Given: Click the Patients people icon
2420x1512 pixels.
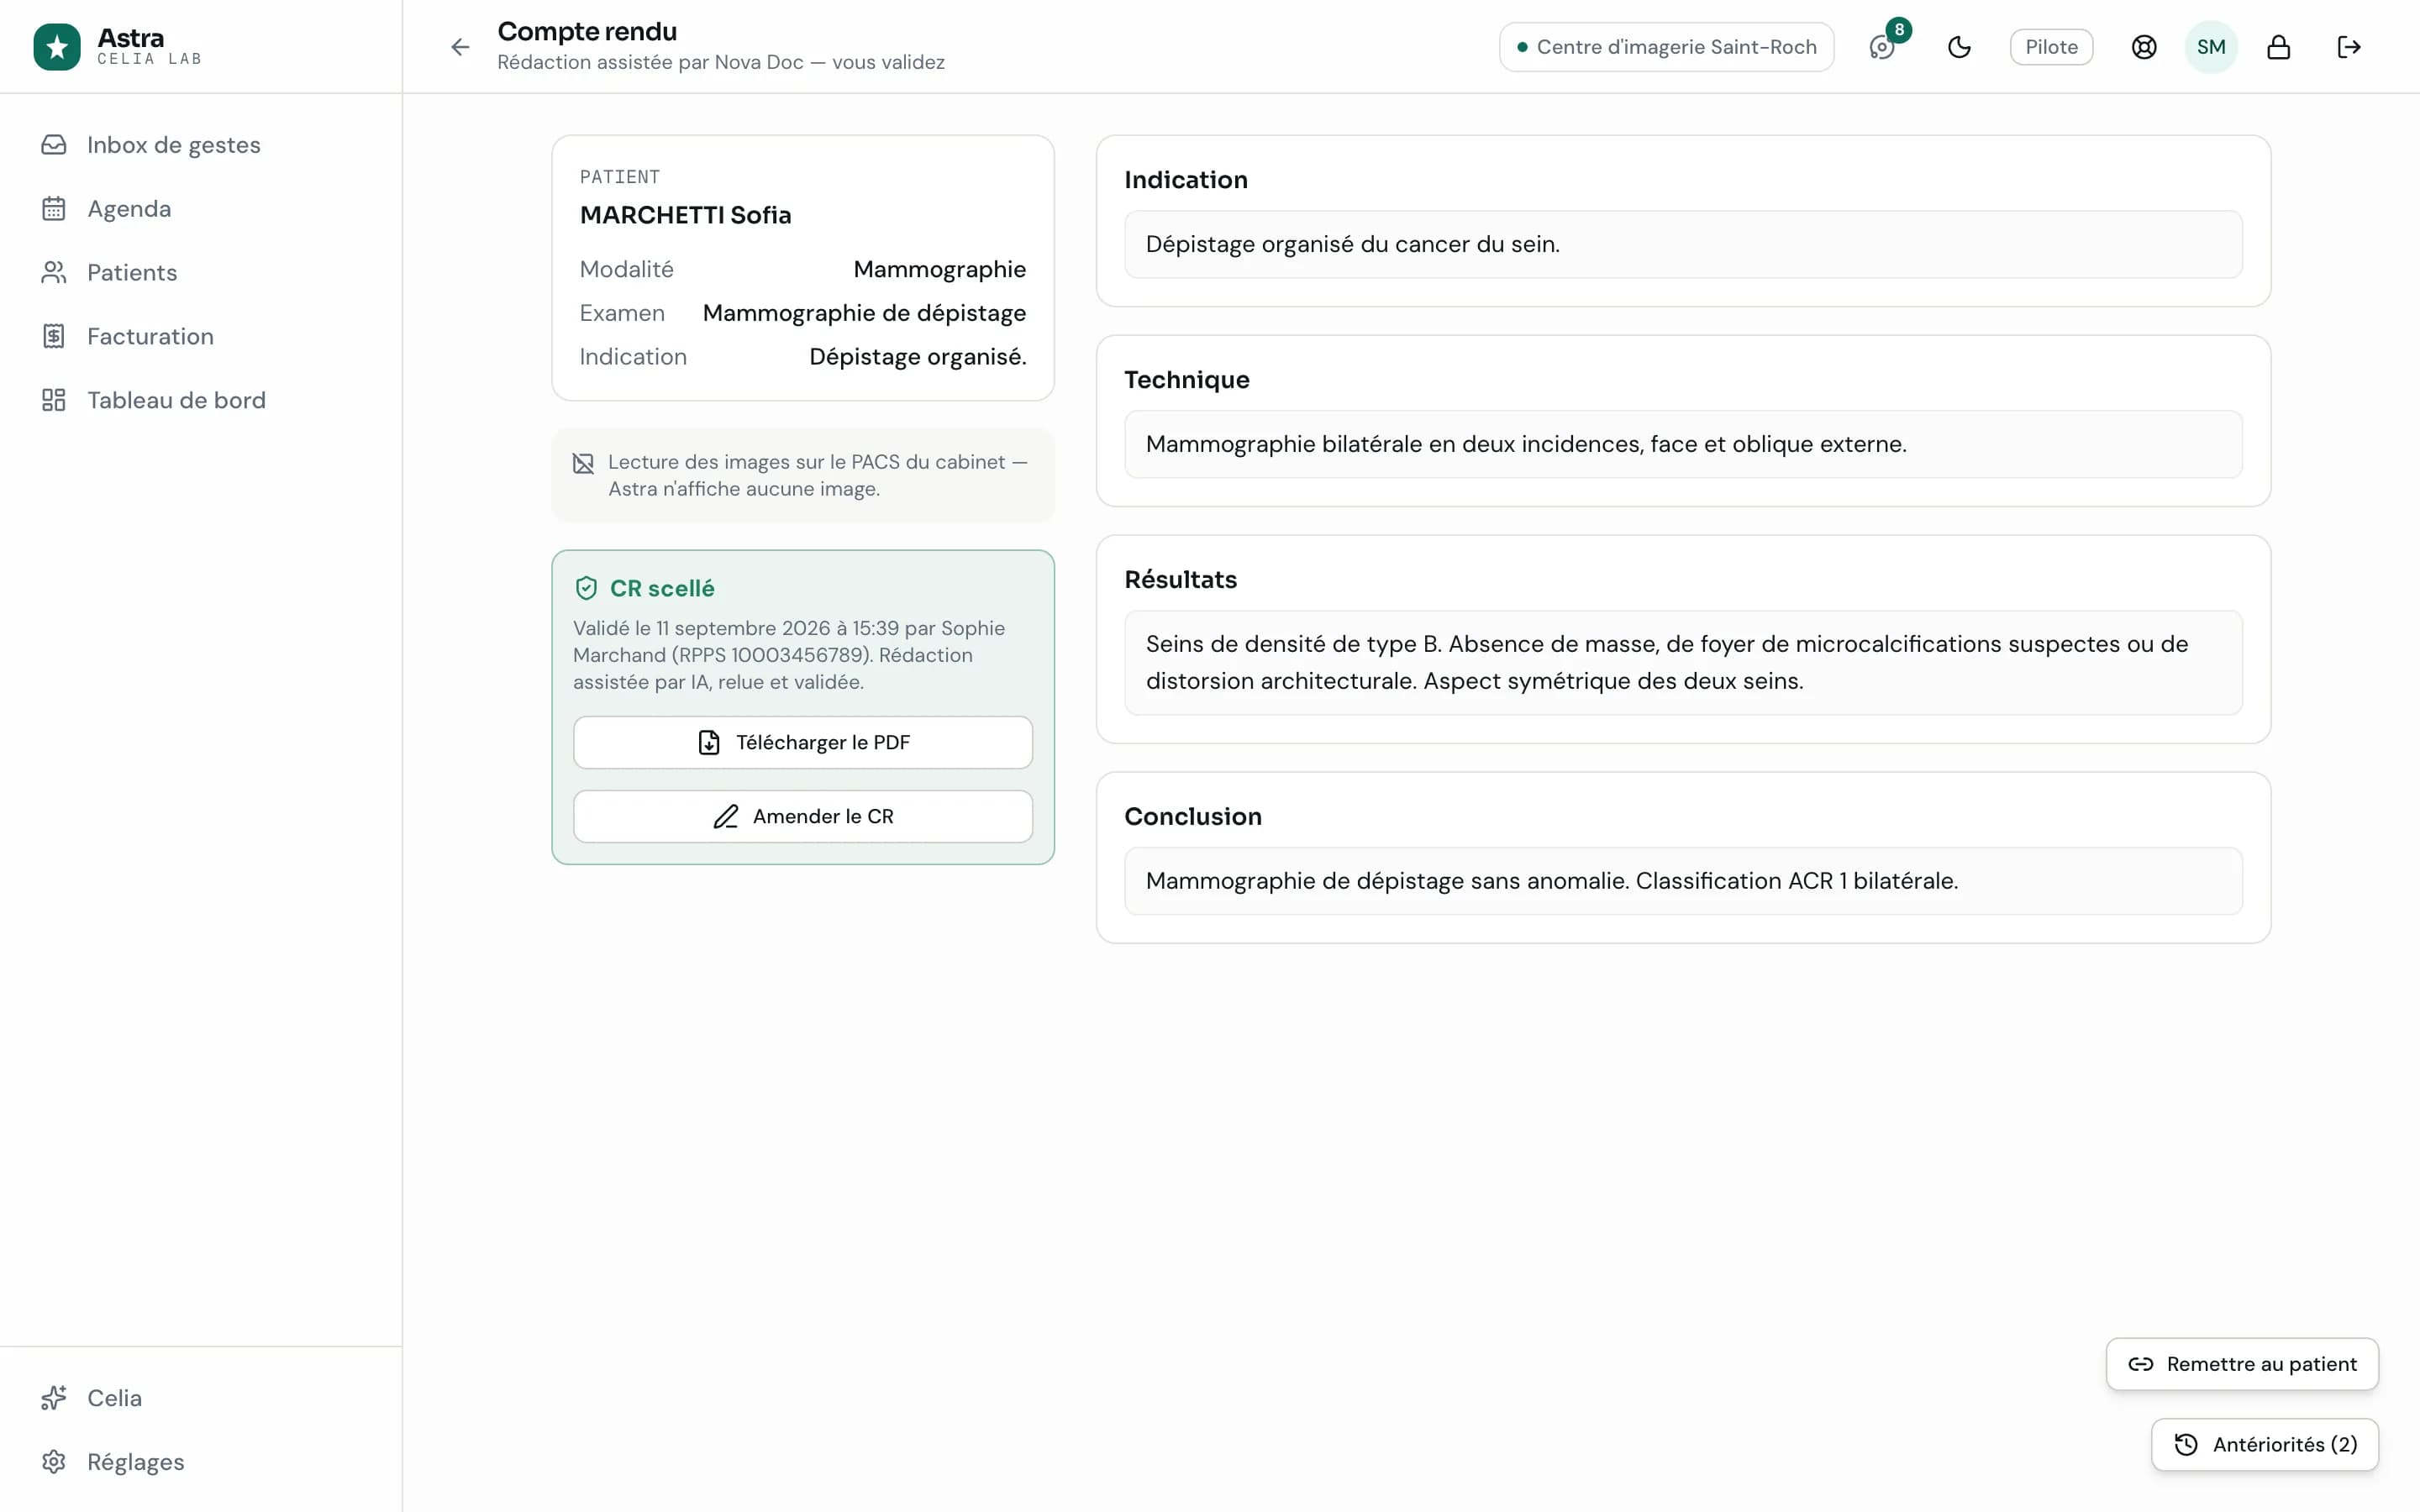Looking at the screenshot, I should point(54,273).
